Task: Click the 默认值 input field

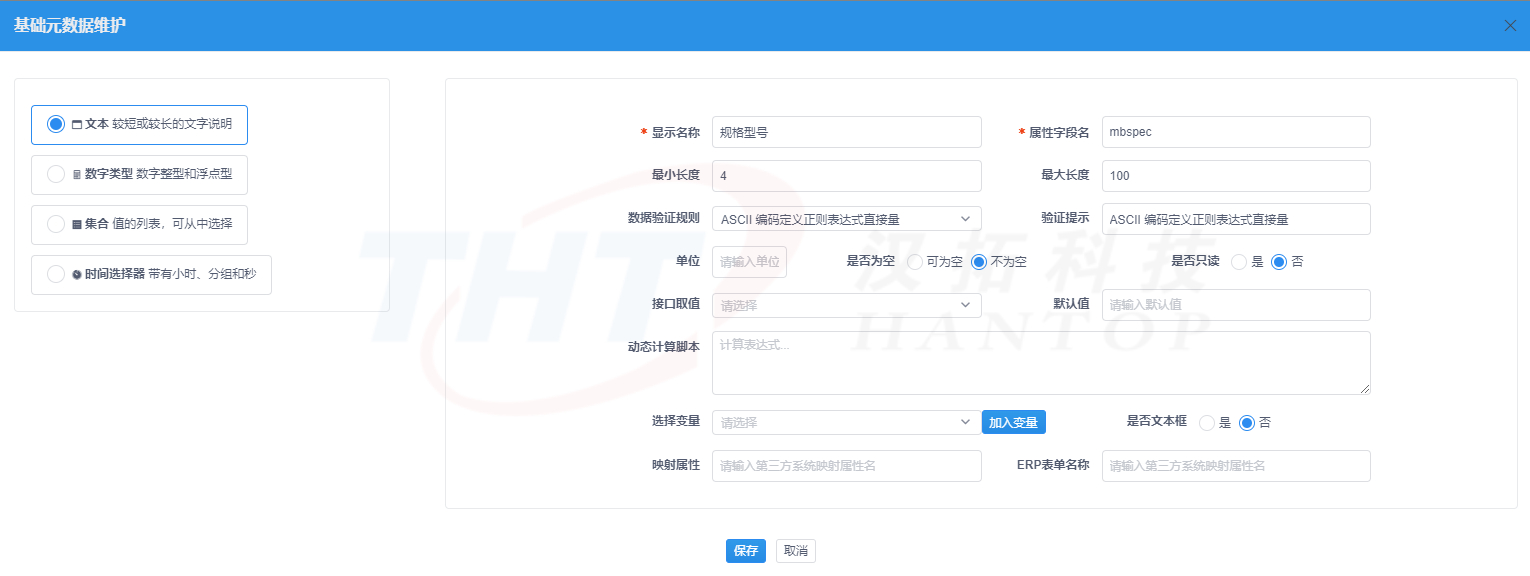Action: click(1236, 305)
